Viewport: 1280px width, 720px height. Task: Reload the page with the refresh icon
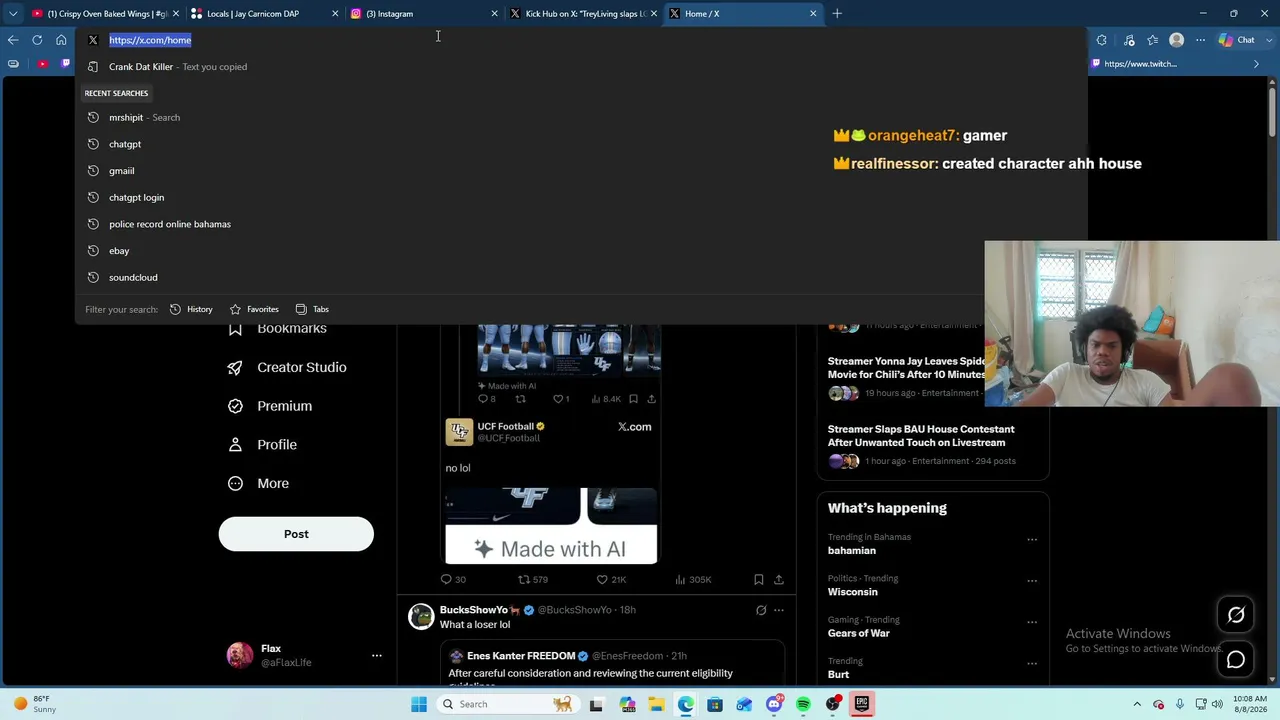37,40
